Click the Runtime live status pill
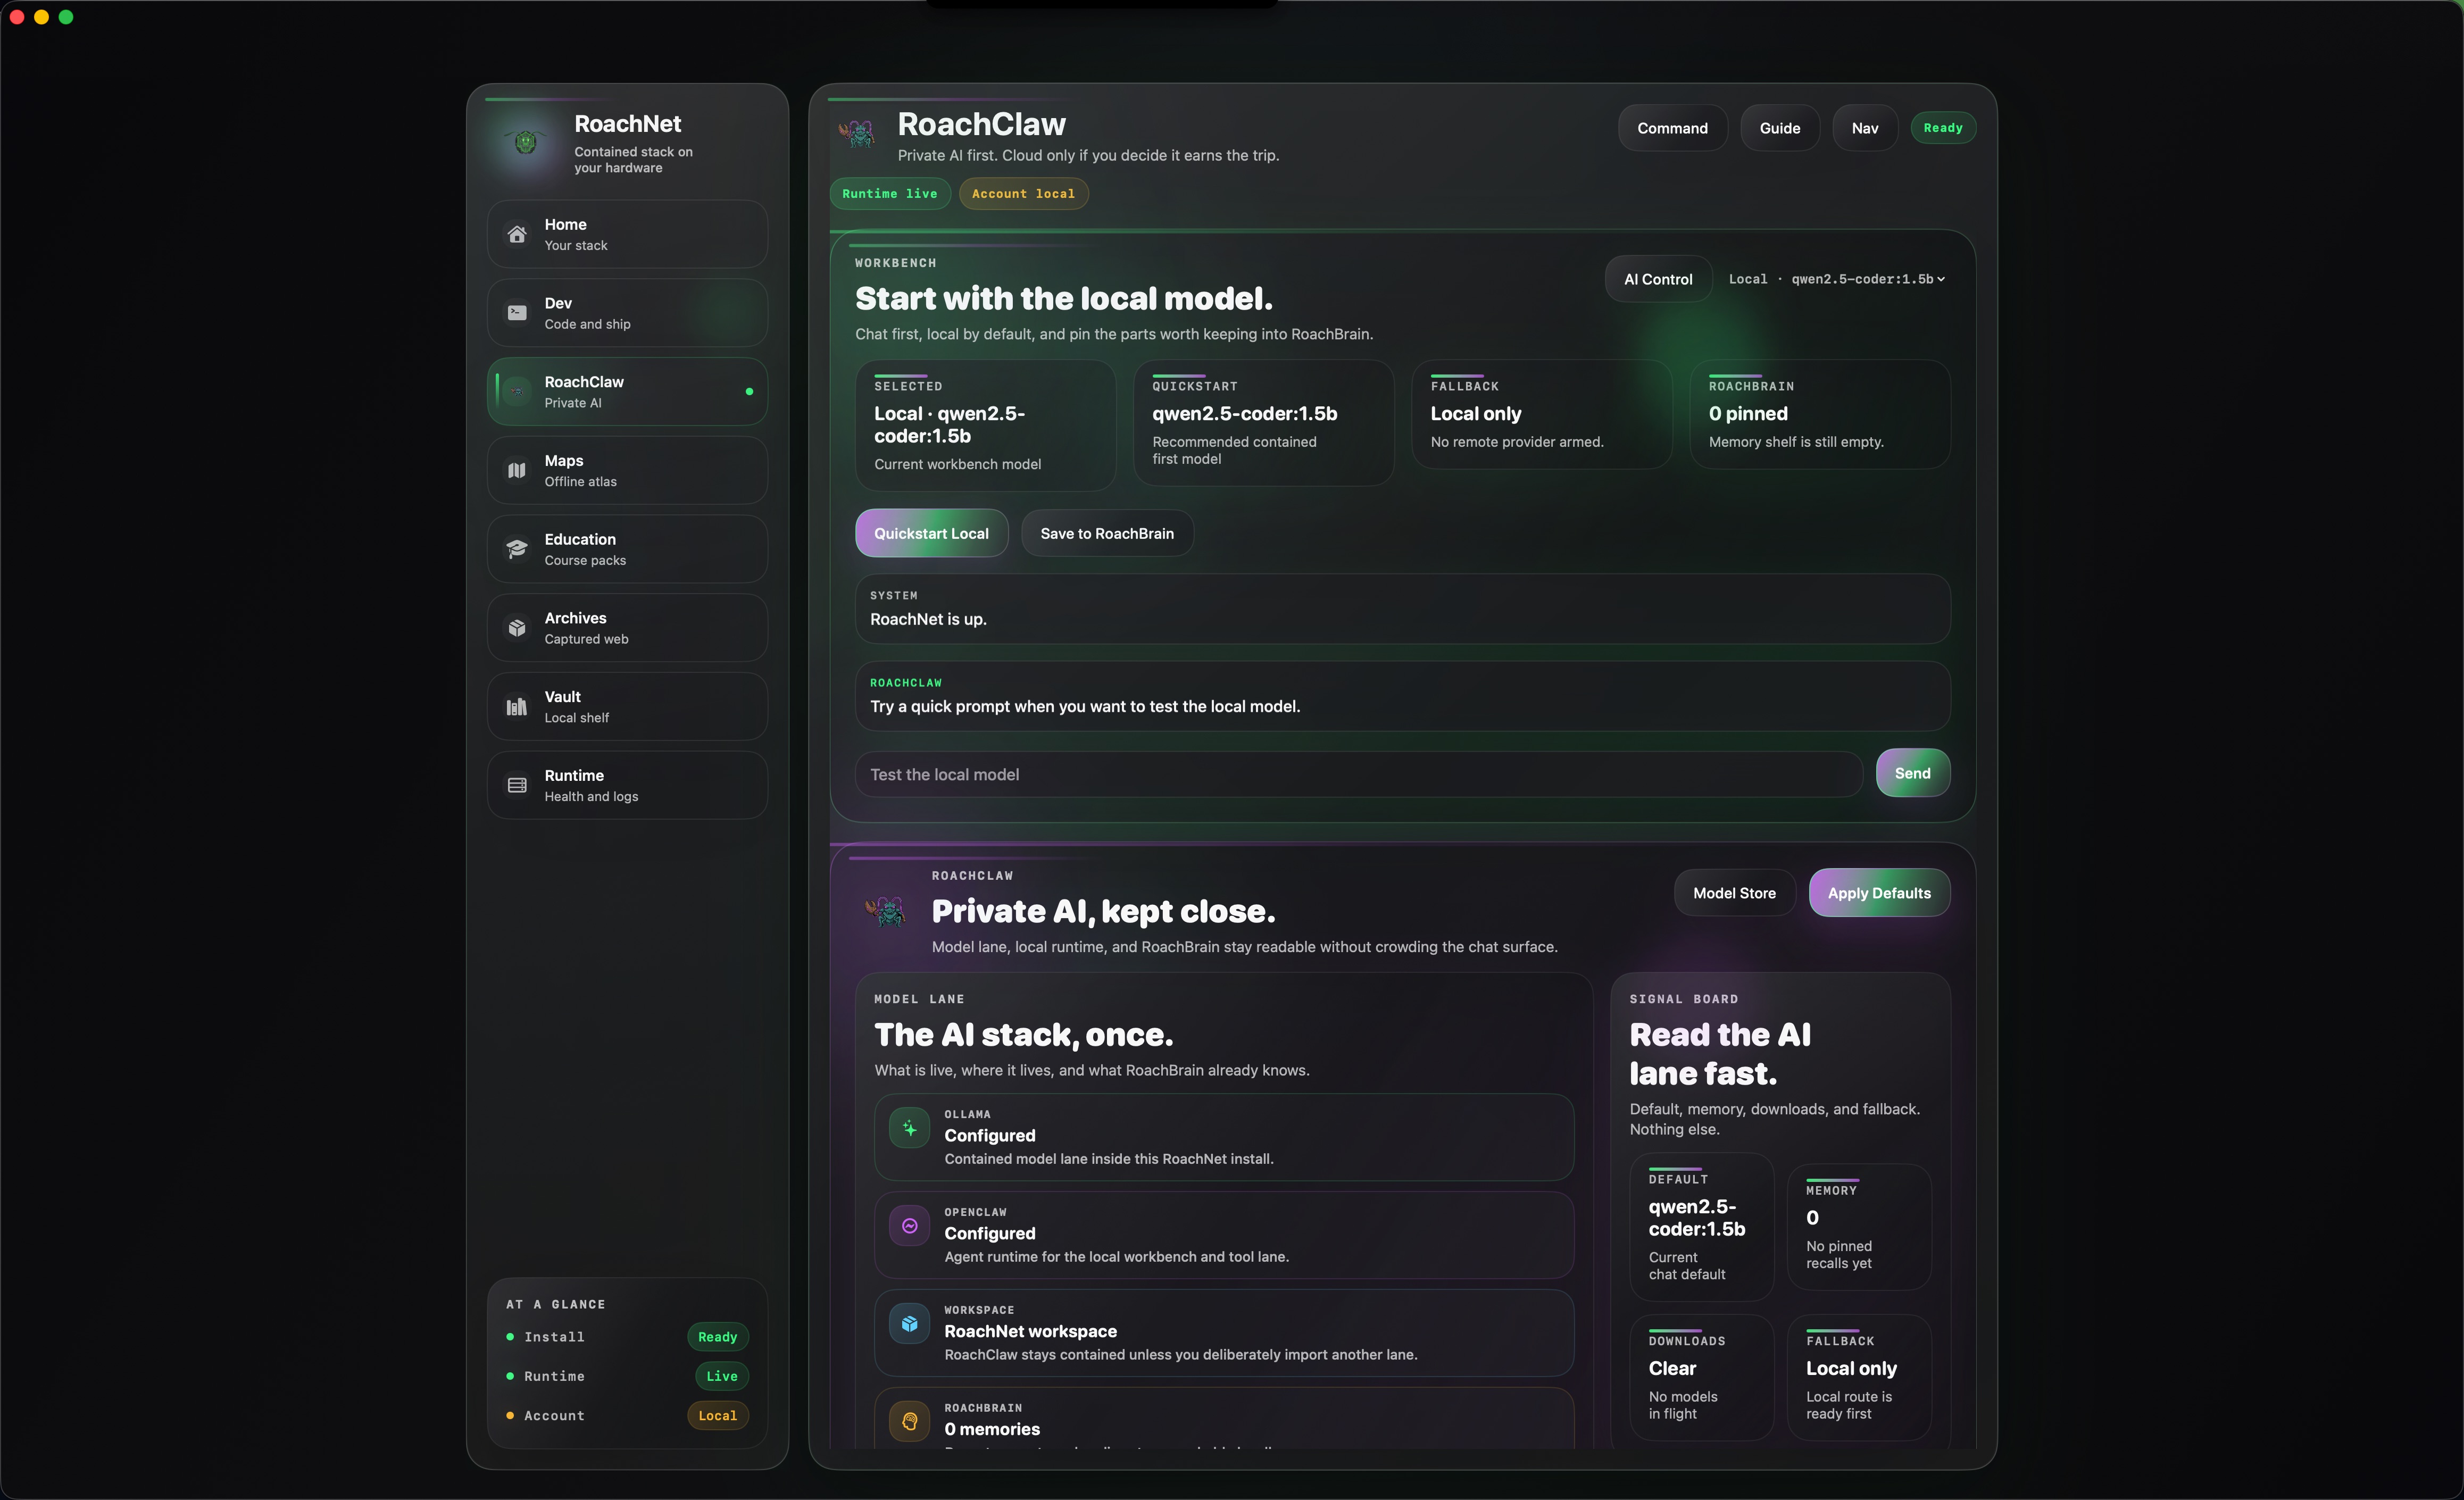This screenshot has width=2464, height=1500. (x=889, y=194)
